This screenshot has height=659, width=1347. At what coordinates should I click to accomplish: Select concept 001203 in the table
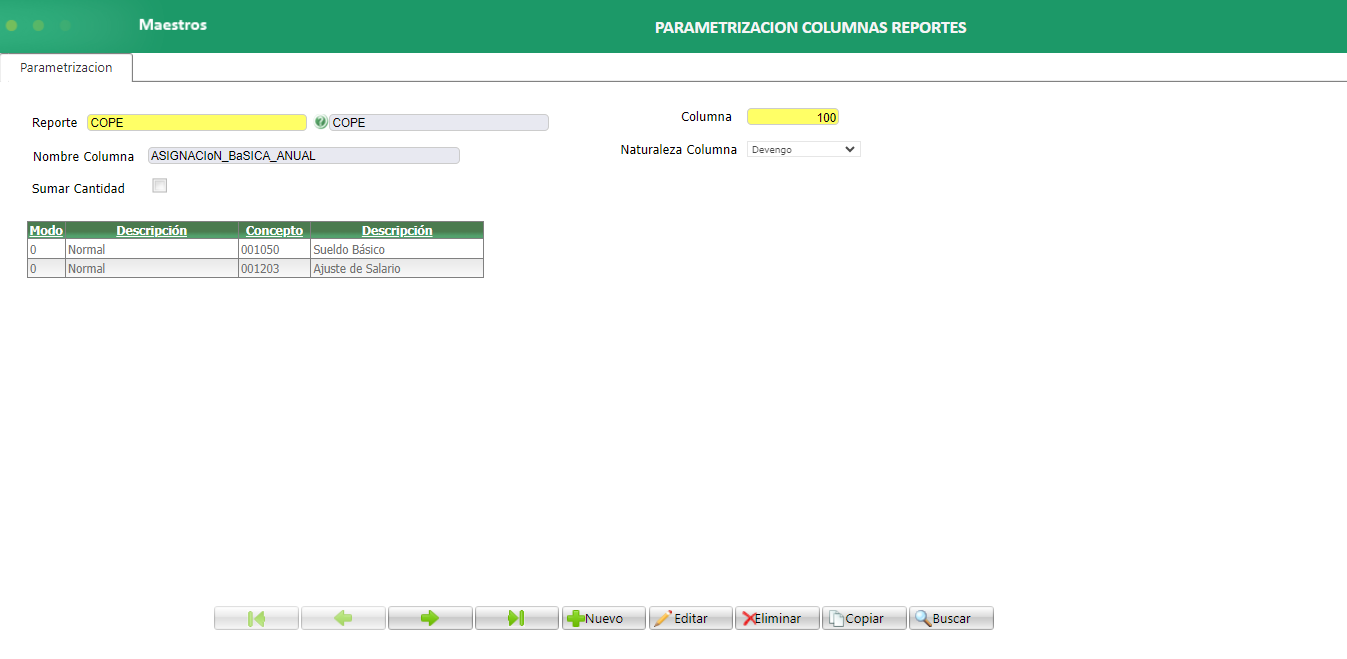pyautogui.click(x=274, y=268)
